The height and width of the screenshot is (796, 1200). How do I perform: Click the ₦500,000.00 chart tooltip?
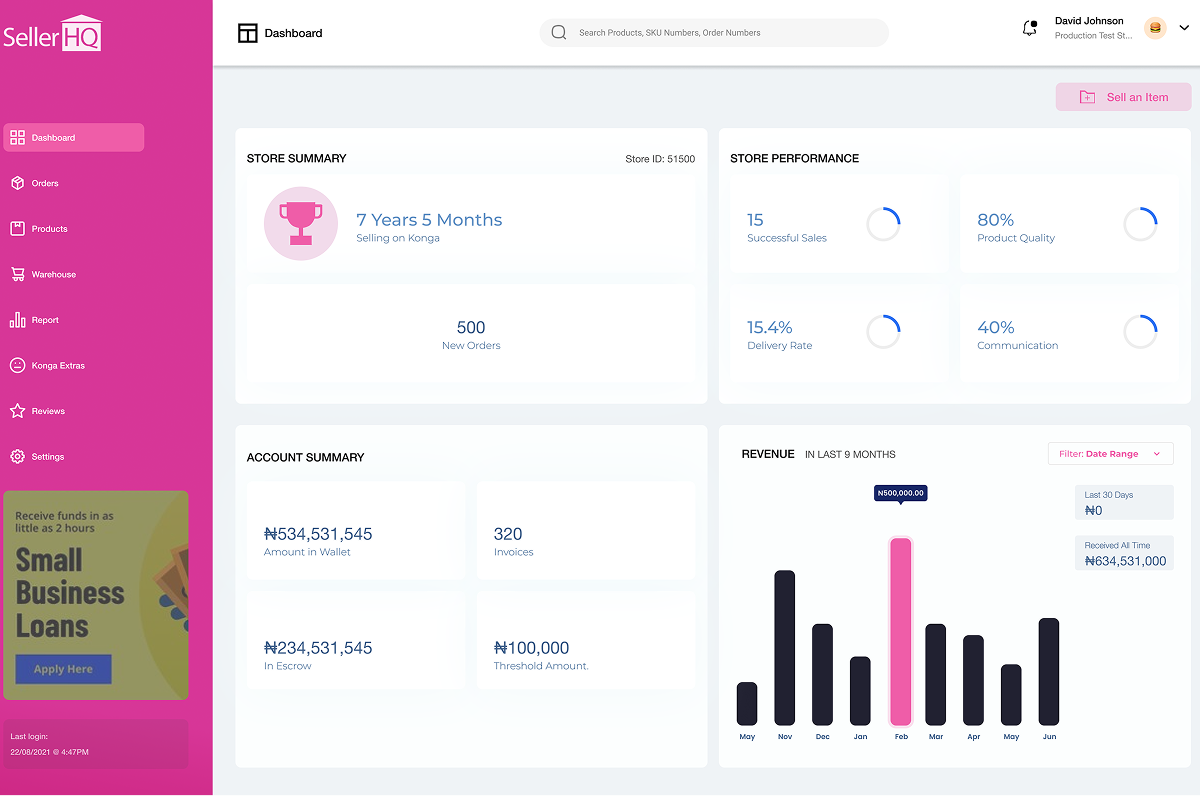(901, 493)
